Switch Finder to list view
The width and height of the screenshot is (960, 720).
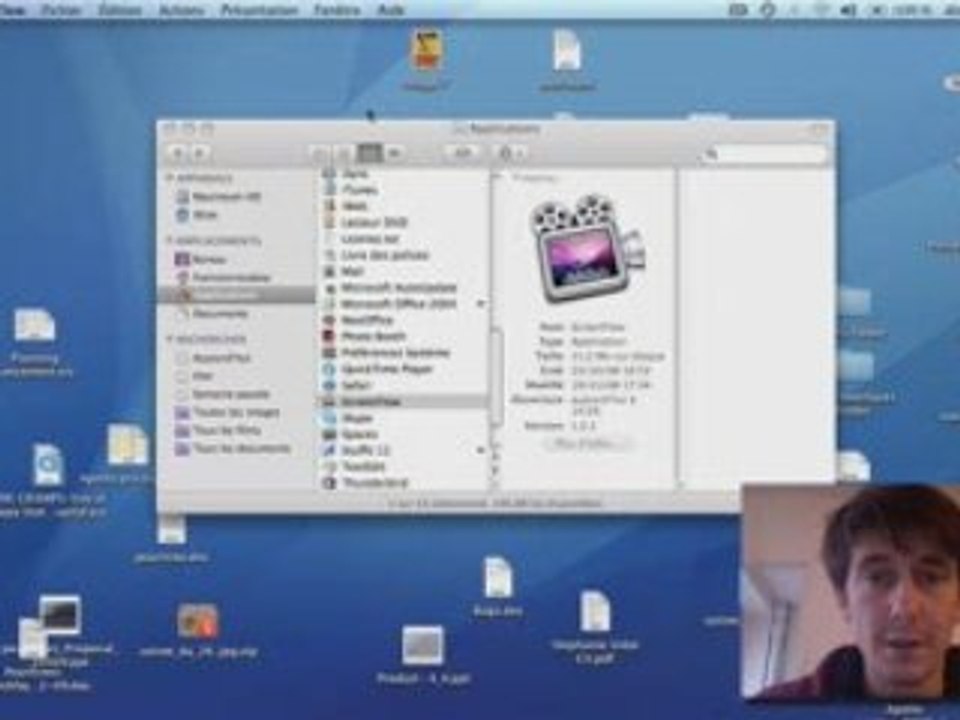pos(344,153)
